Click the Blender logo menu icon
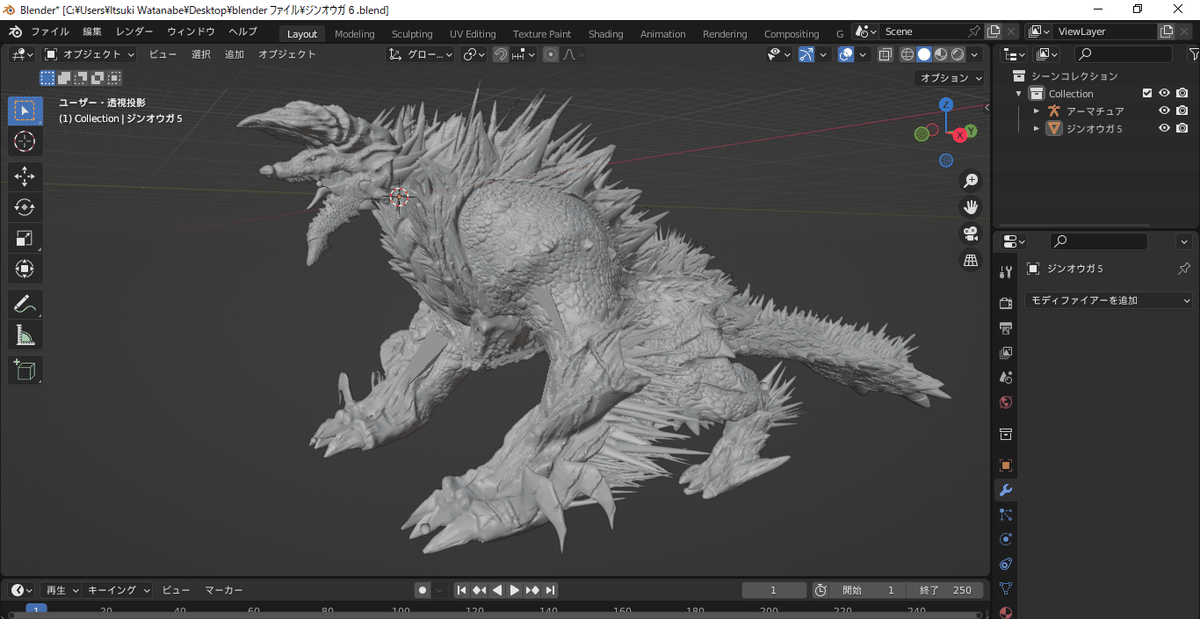Viewport: 1200px width, 619px height. pyautogui.click(x=14, y=32)
